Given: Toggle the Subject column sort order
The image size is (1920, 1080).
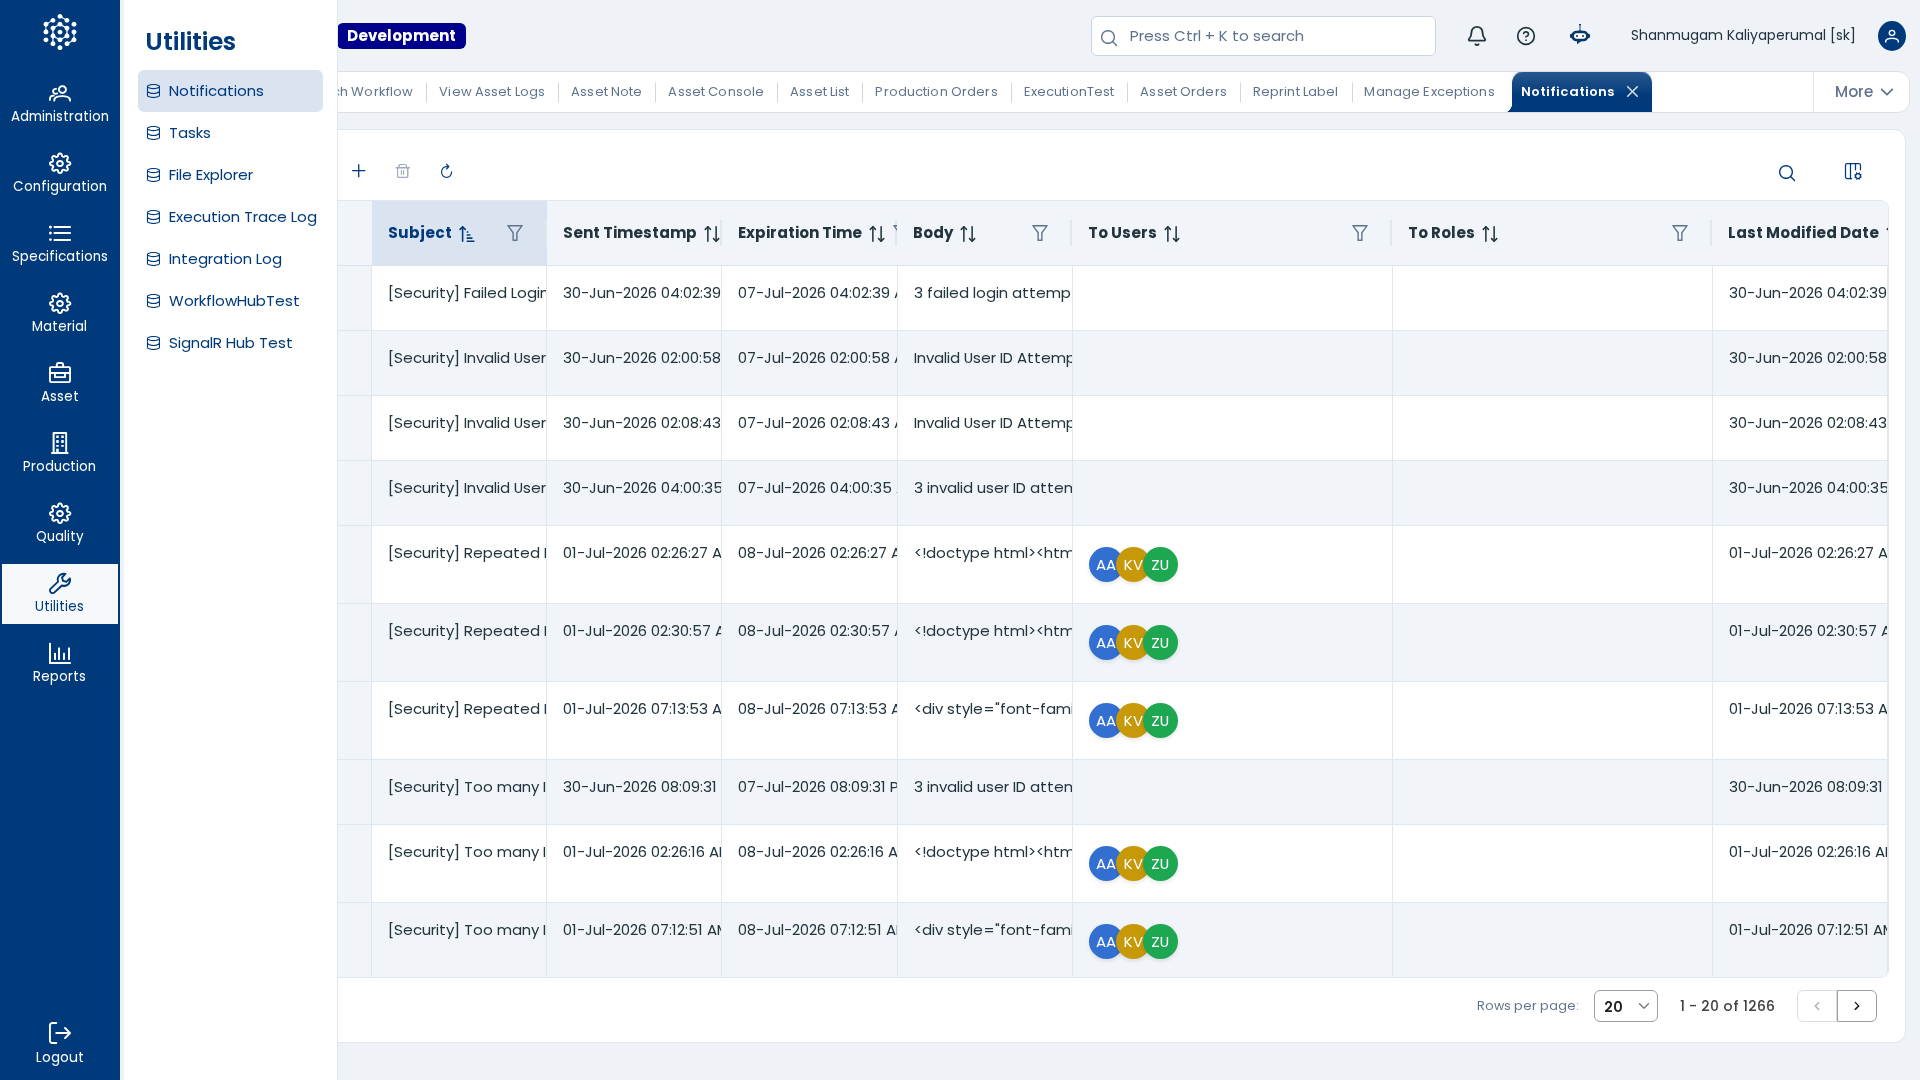Looking at the screenshot, I should (467, 234).
